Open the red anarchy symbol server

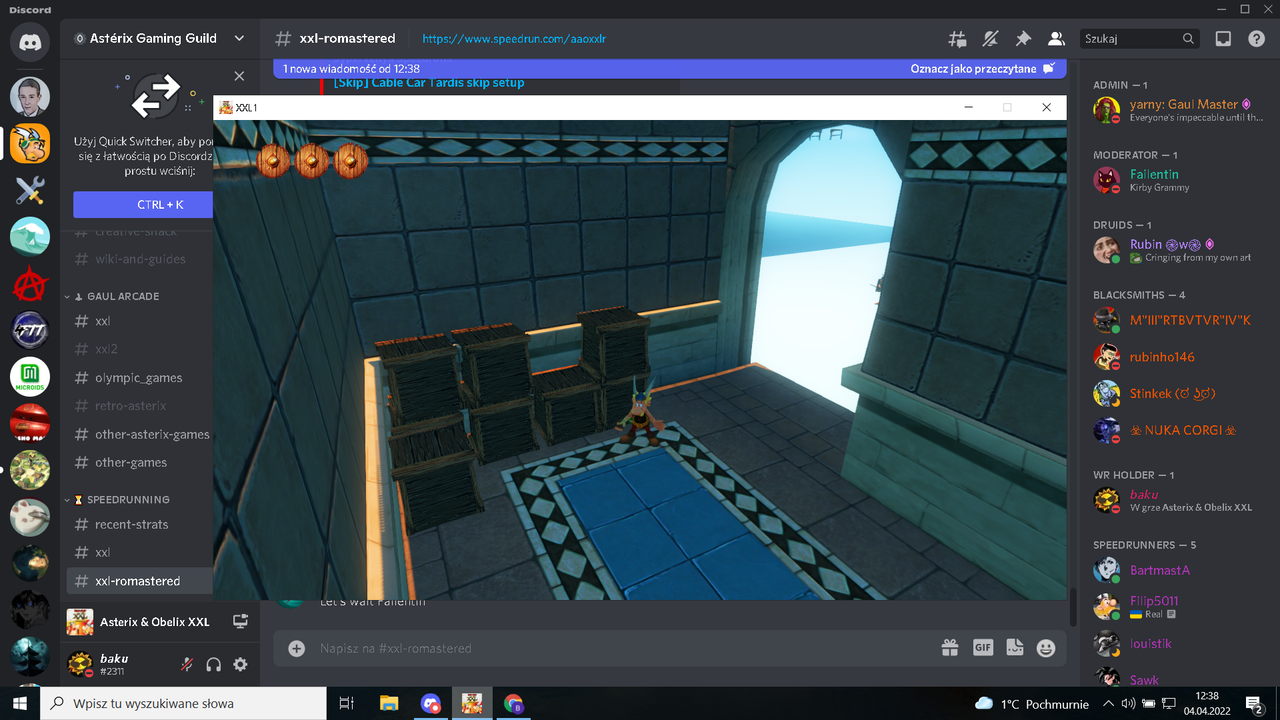point(30,284)
